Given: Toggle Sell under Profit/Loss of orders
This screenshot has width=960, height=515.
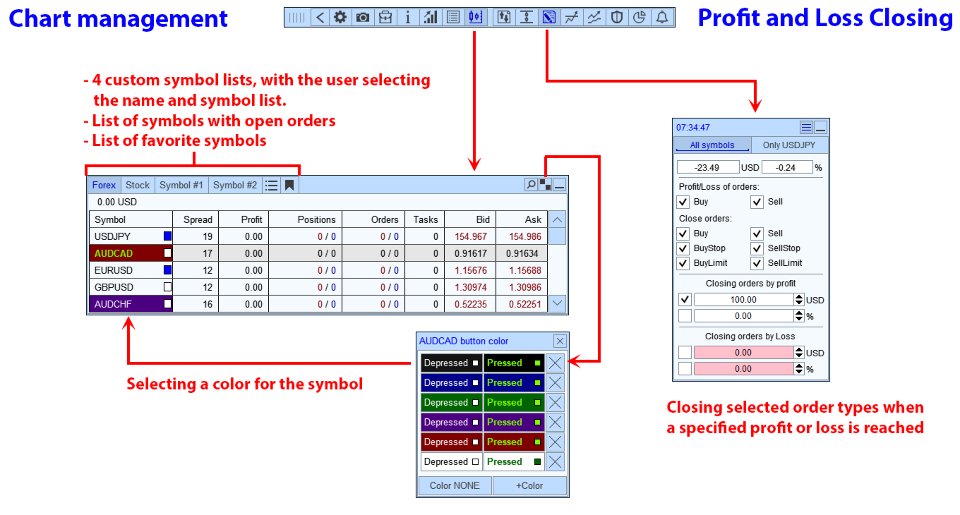Looking at the screenshot, I should (x=757, y=202).
